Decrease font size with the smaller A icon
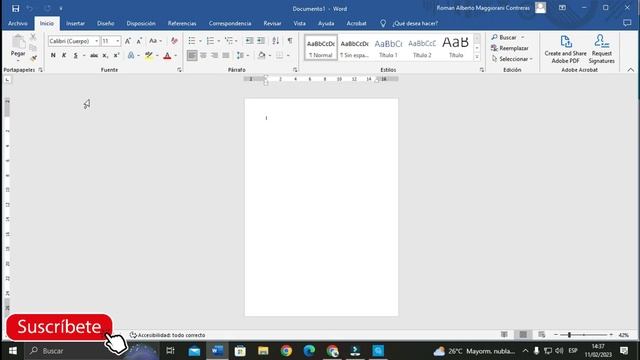Viewport: 640px width, 360px height. [x=139, y=41]
